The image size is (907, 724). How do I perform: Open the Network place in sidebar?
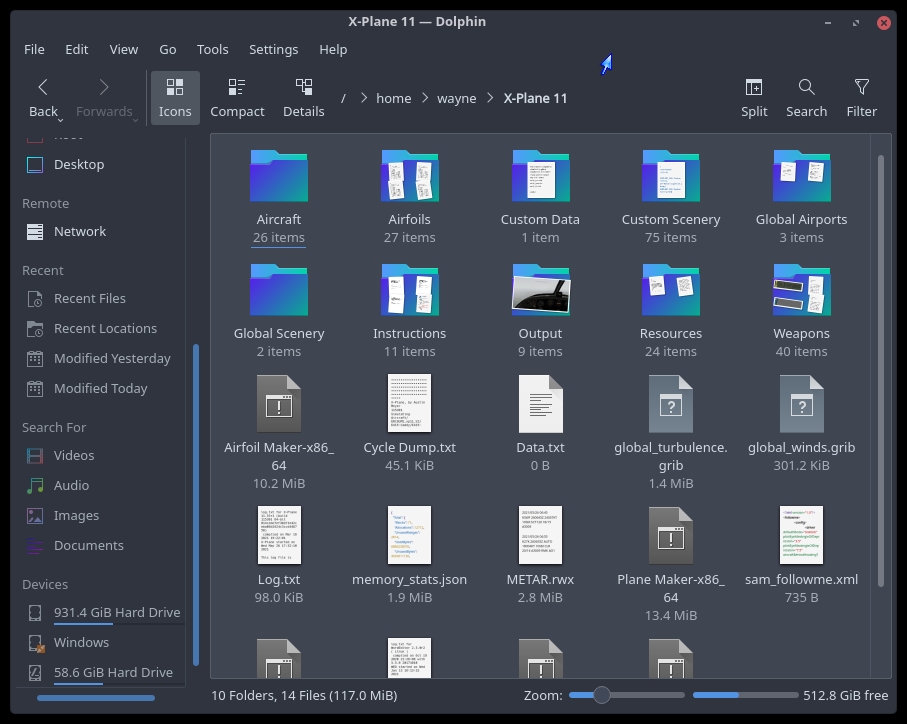(x=80, y=231)
